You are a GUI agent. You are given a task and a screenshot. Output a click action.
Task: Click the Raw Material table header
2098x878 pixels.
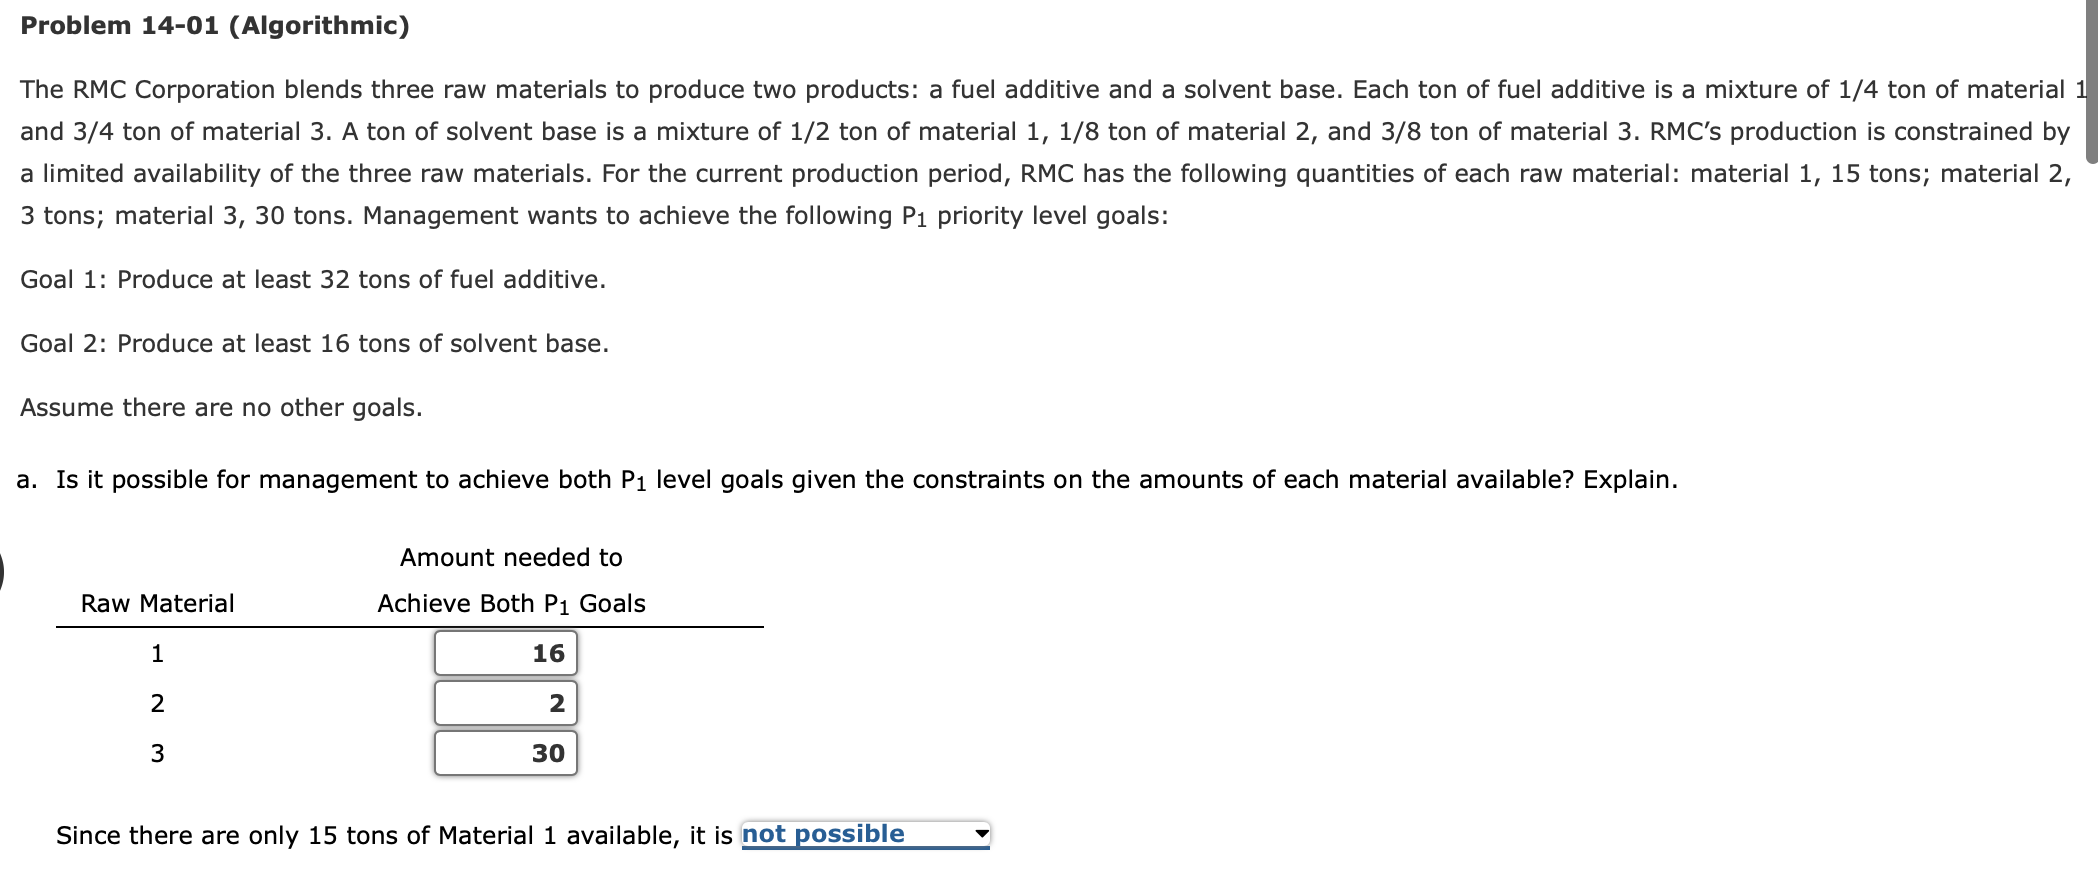tap(156, 602)
